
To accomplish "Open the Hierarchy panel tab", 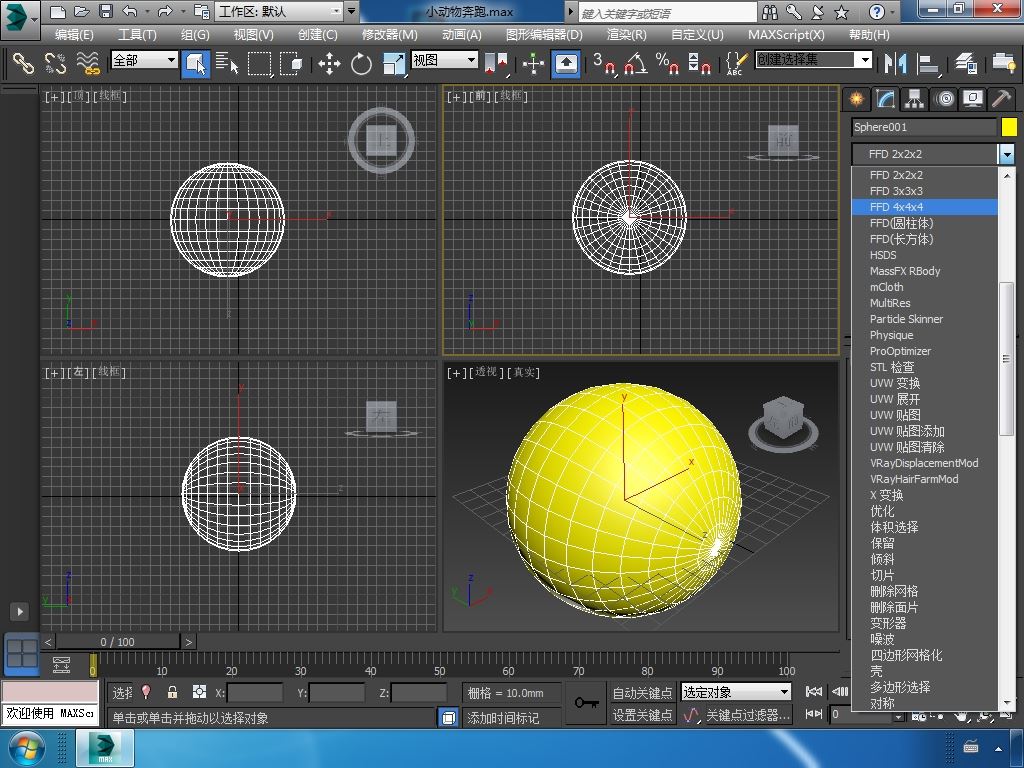I will [914, 99].
